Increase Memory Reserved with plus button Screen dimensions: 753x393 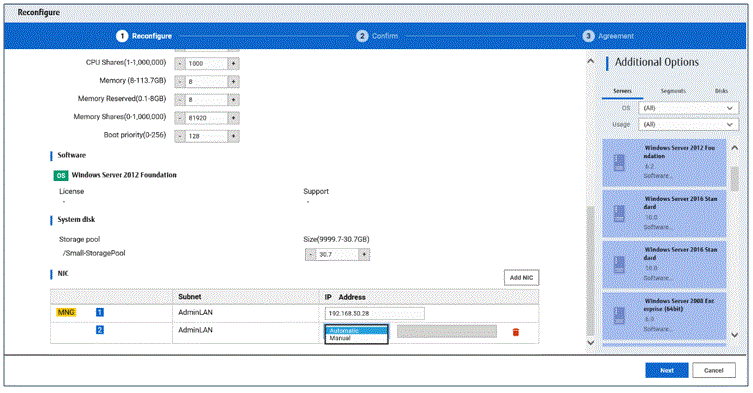click(x=233, y=100)
